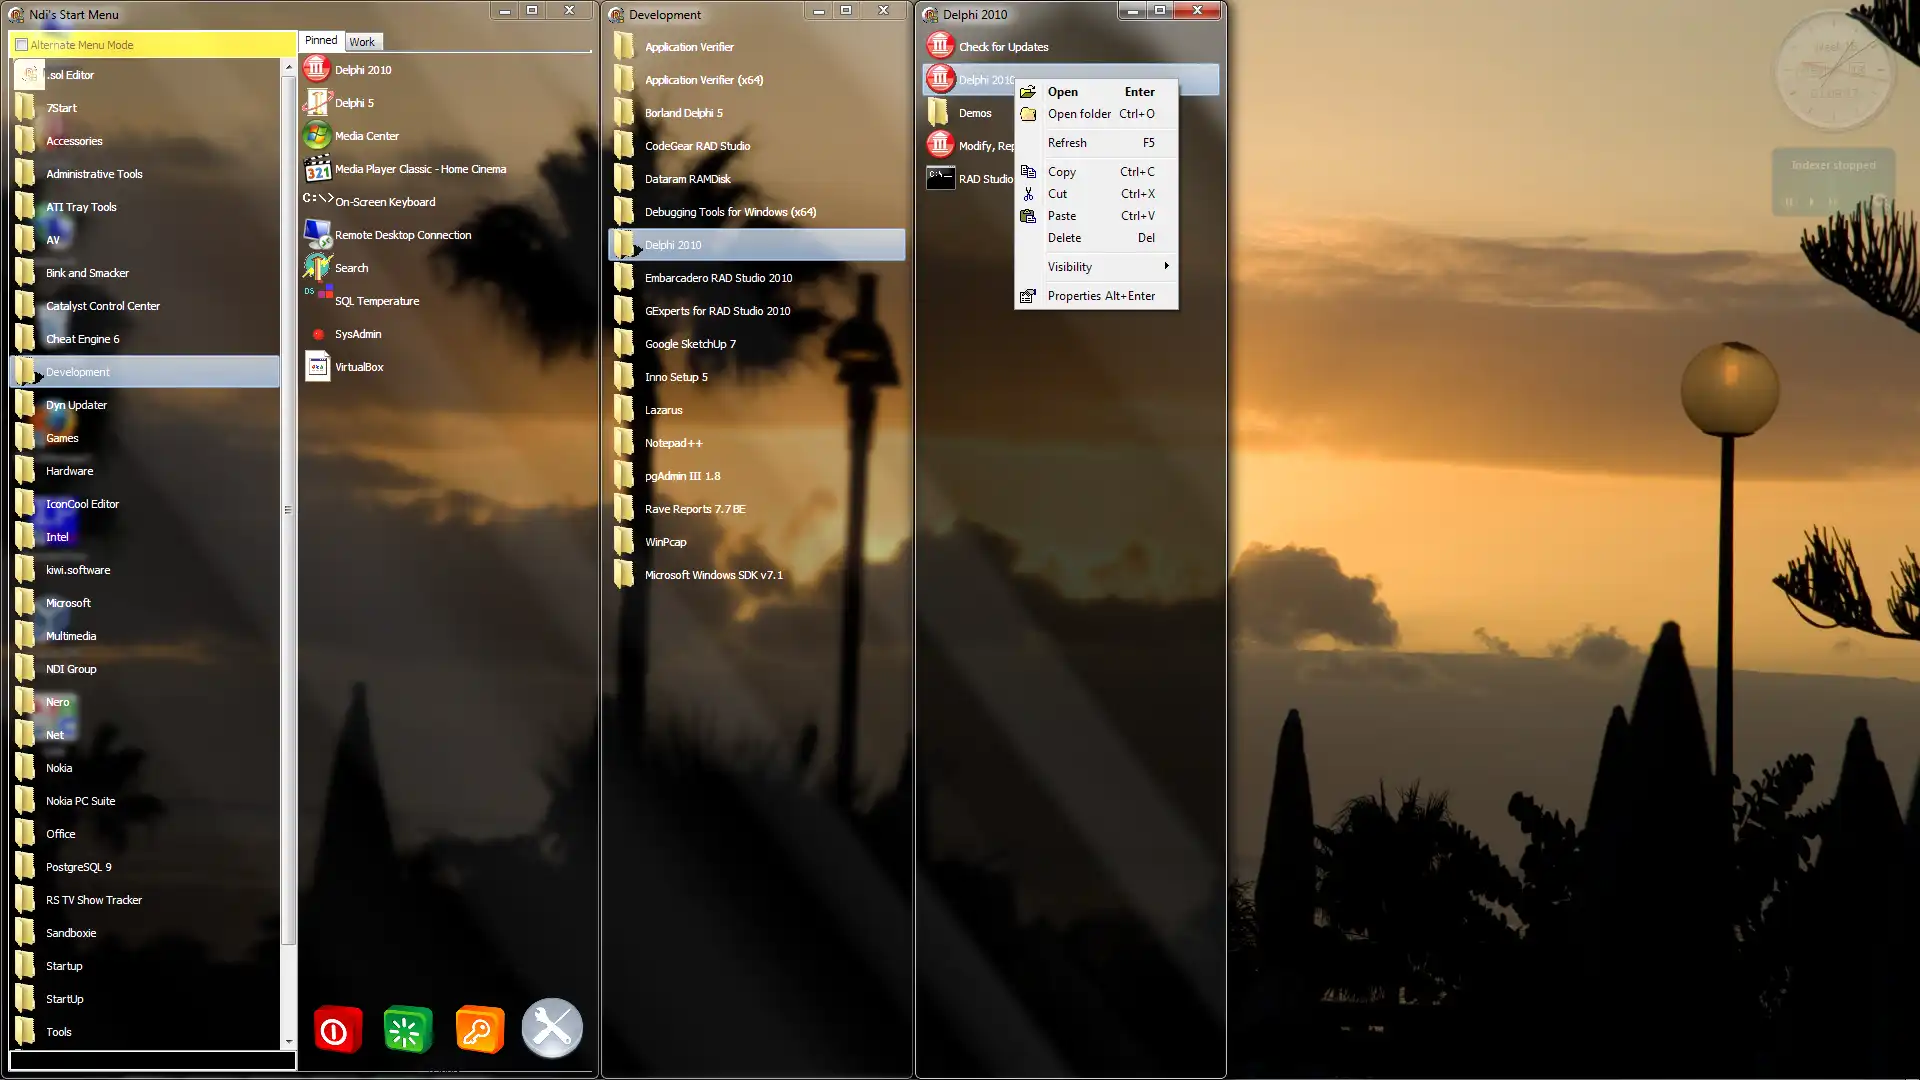
Task: Expand the Accessories folder
Action: click(x=145, y=141)
